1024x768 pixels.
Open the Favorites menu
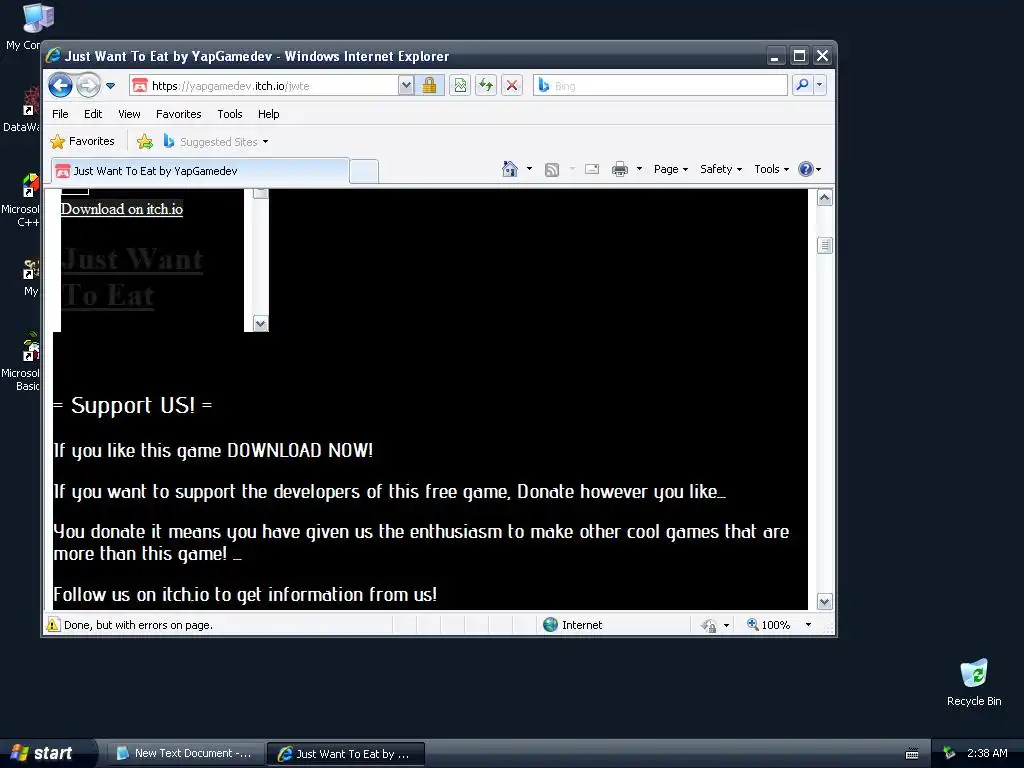click(x=178, y=114)
